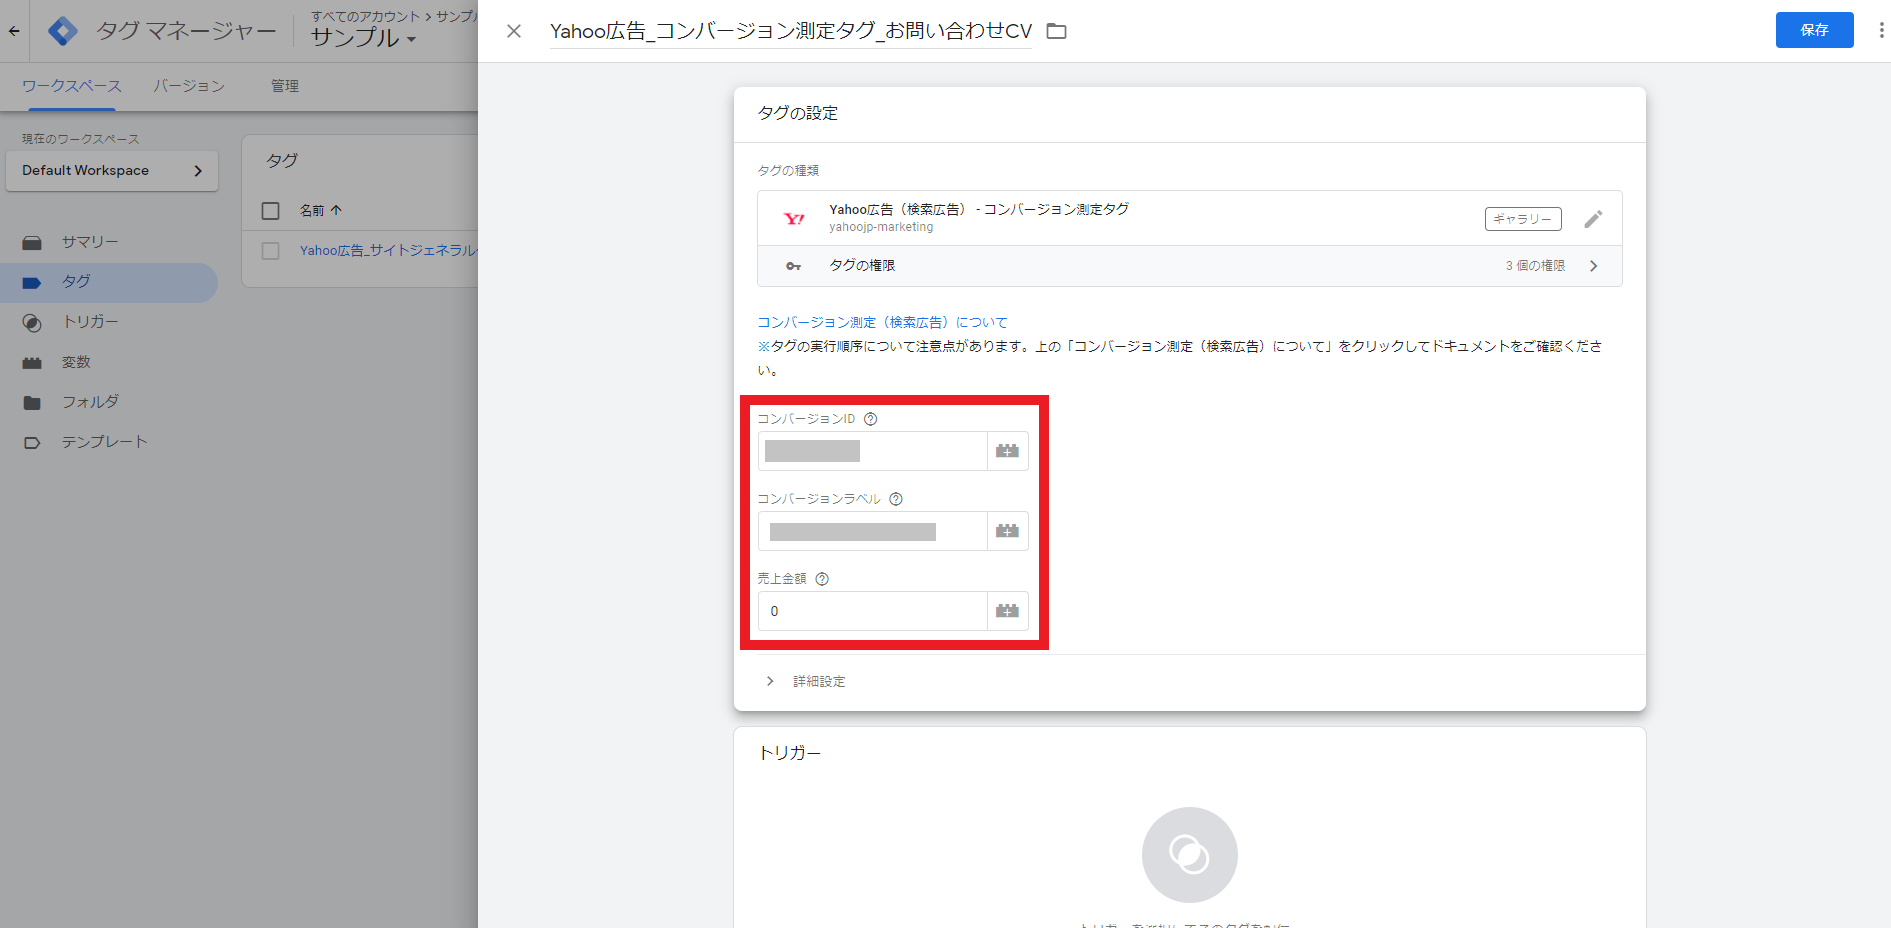The image size is (1891, 928).
Task: Check the select-all checkbox beside 名前
Action: point(270,211)
